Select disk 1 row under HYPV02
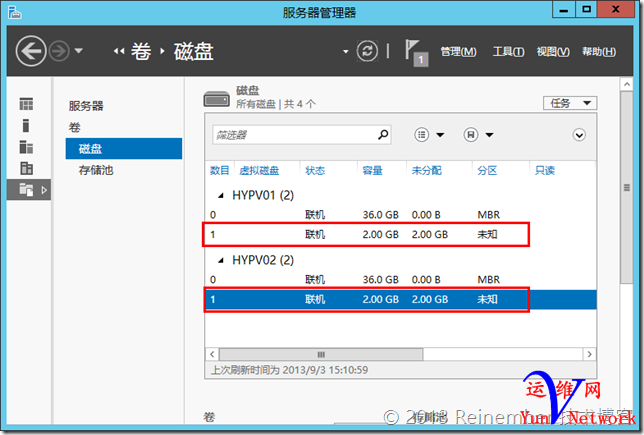The width and height of the screenshot is (644, 435). (400, 299)
